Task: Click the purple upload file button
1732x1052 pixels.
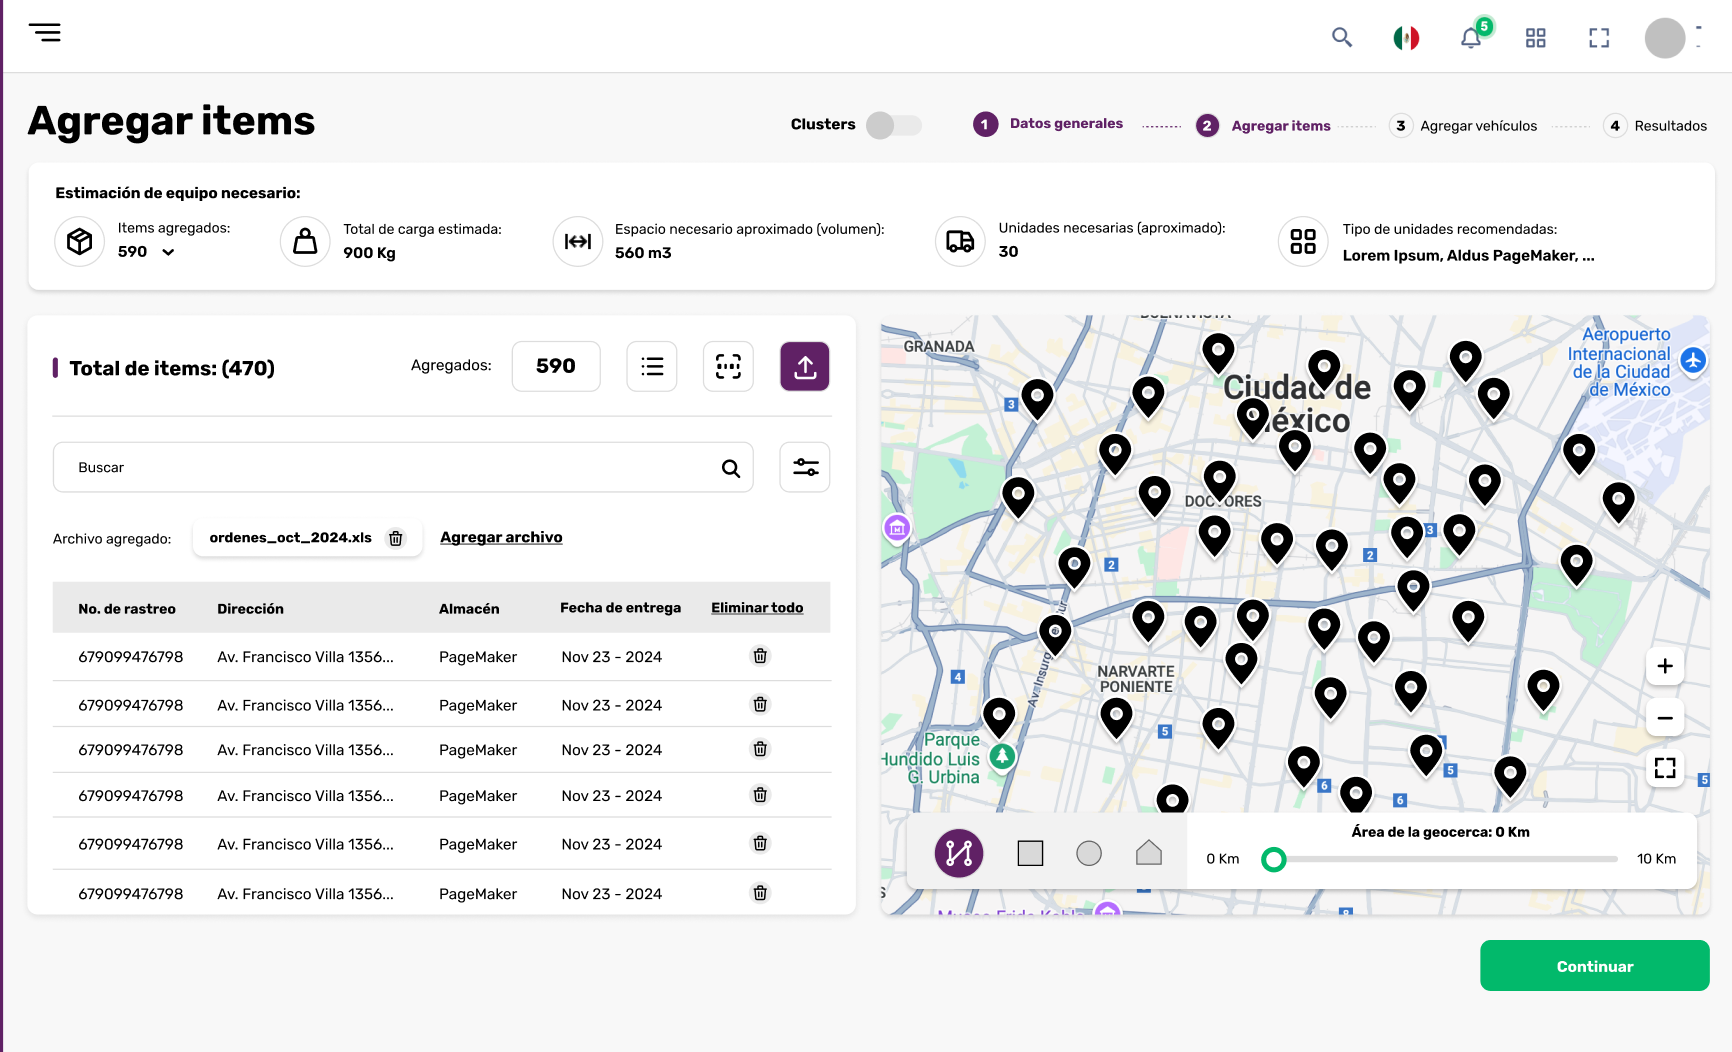Action: tap(804, 367)
